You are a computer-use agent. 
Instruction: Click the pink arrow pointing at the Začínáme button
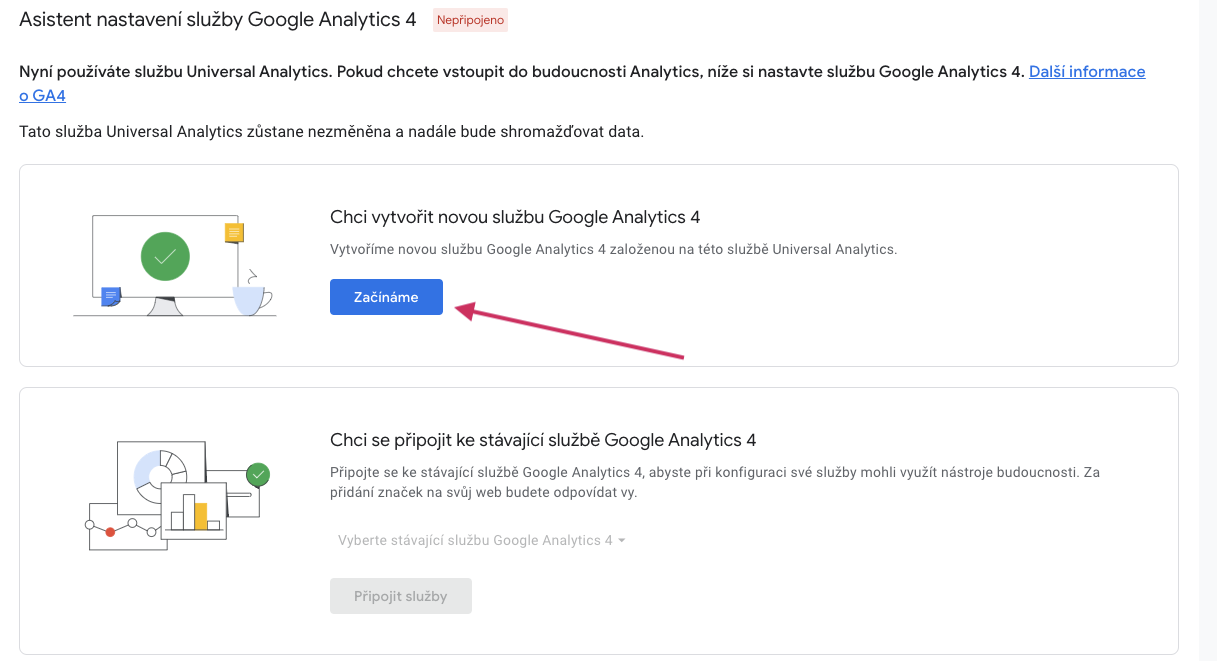pyautogui.click(x=569, y=331)
